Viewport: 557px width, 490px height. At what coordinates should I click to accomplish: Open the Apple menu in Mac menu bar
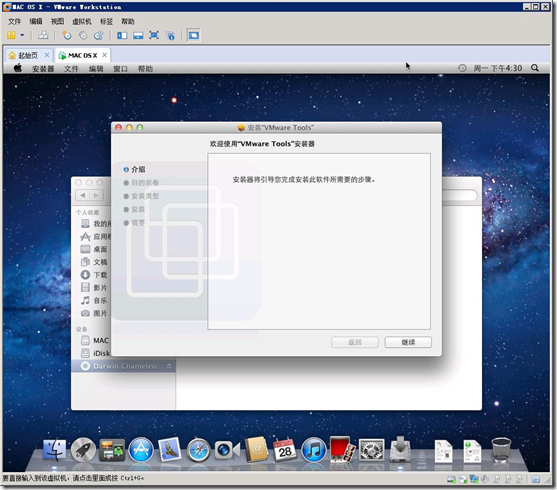point(18,68)
